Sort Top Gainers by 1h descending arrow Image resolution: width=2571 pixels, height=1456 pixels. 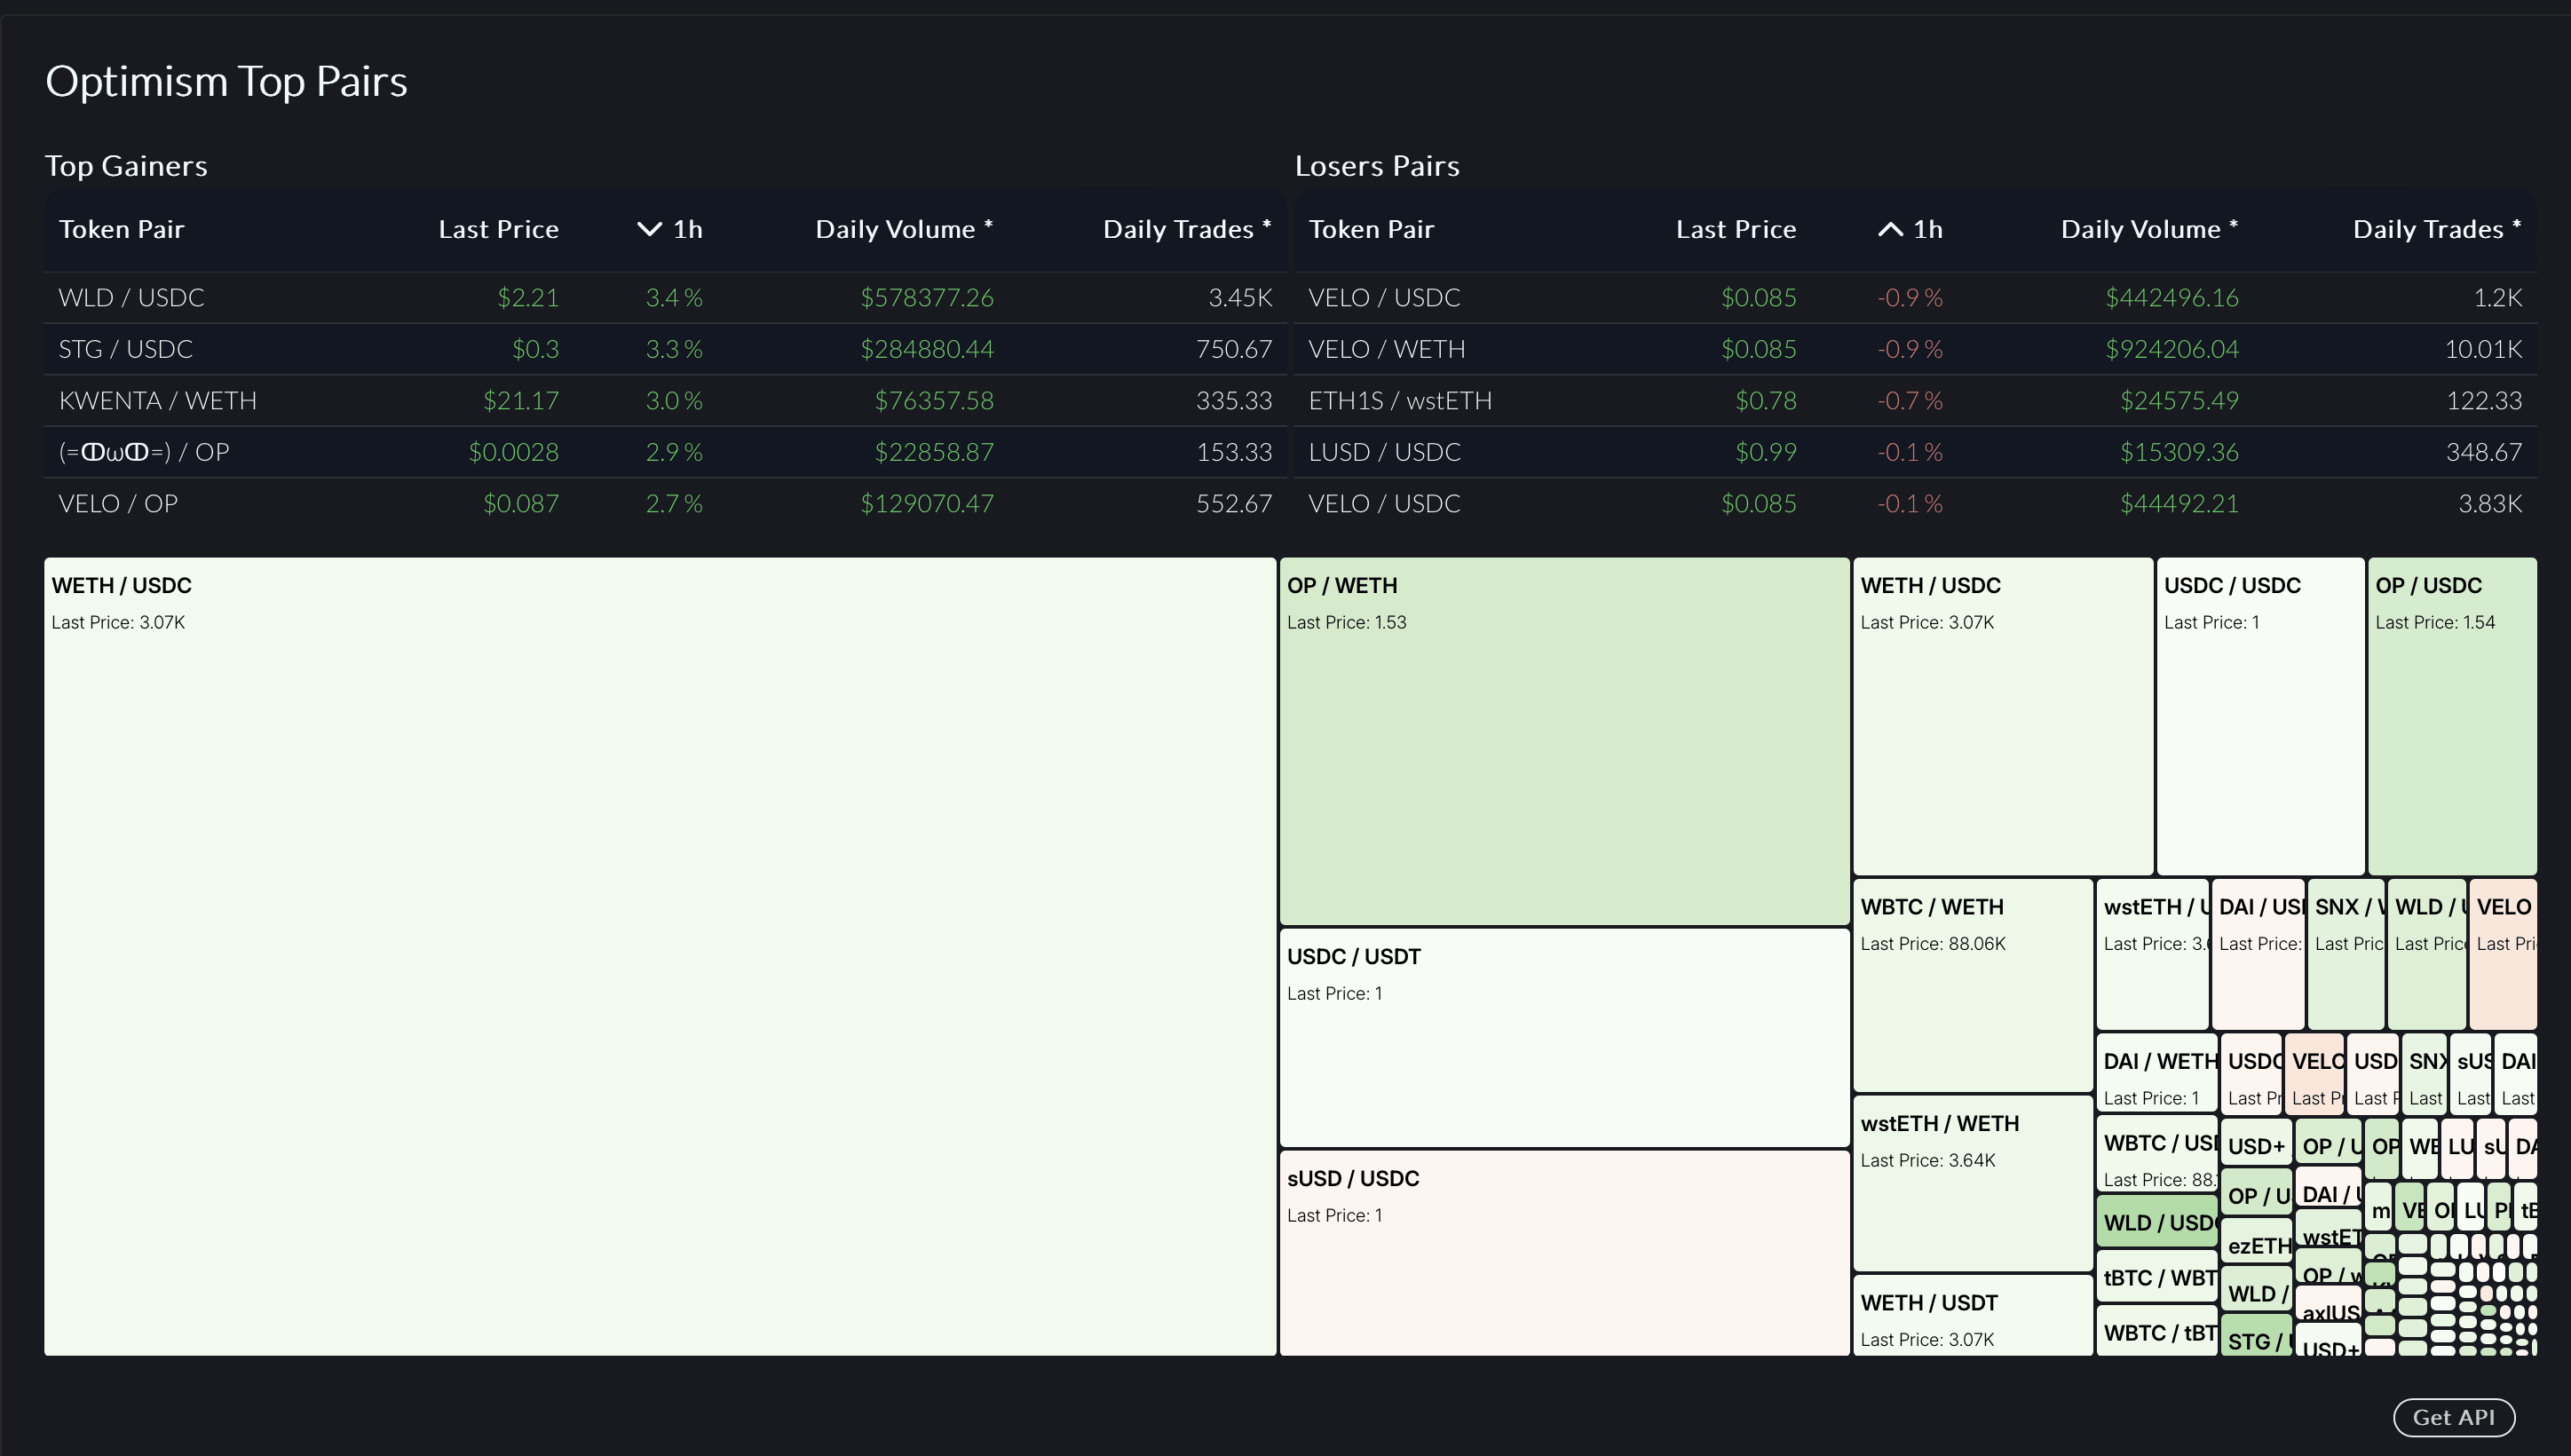tap(649, 229)
